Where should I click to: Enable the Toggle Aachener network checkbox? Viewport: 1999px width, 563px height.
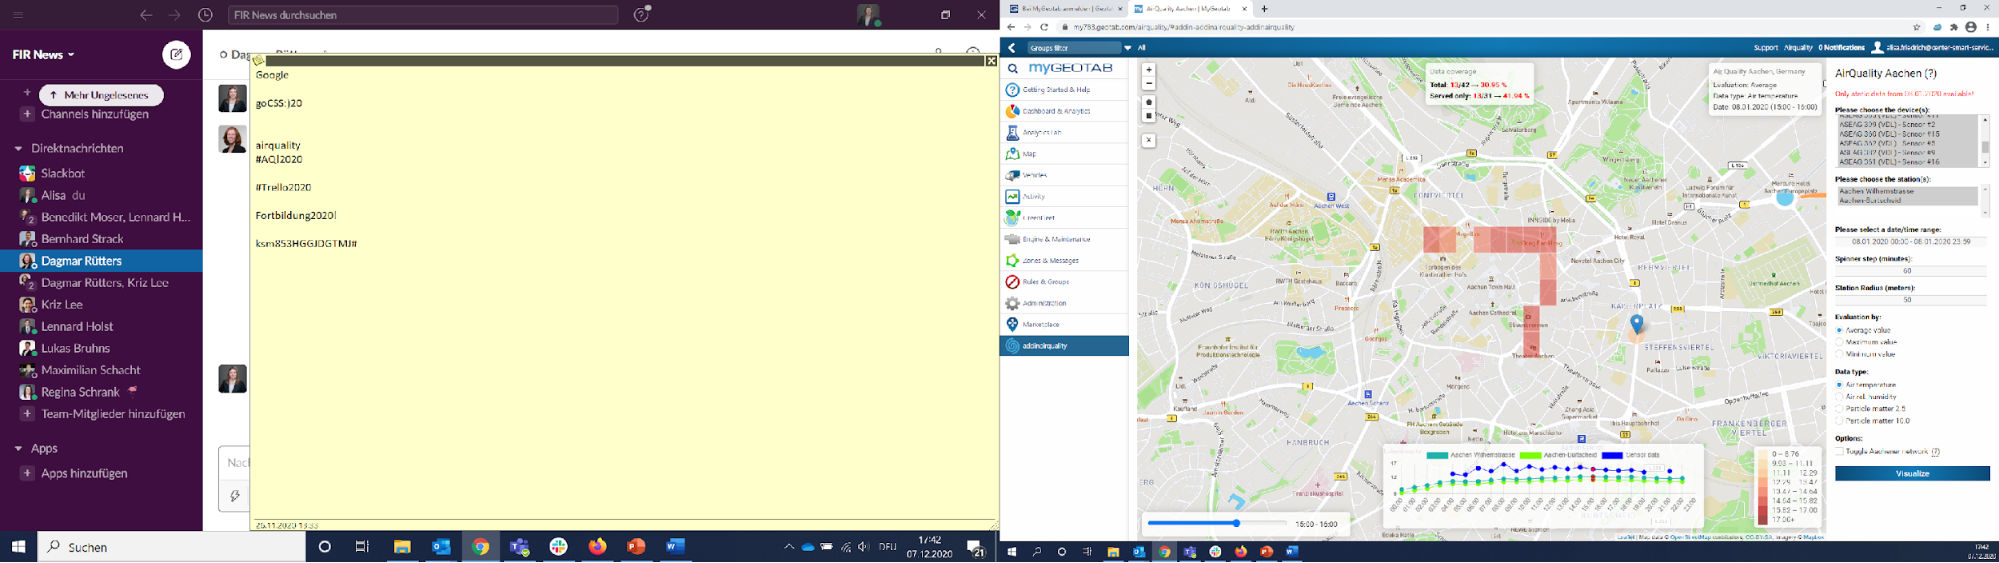[x=1839, y=452]
